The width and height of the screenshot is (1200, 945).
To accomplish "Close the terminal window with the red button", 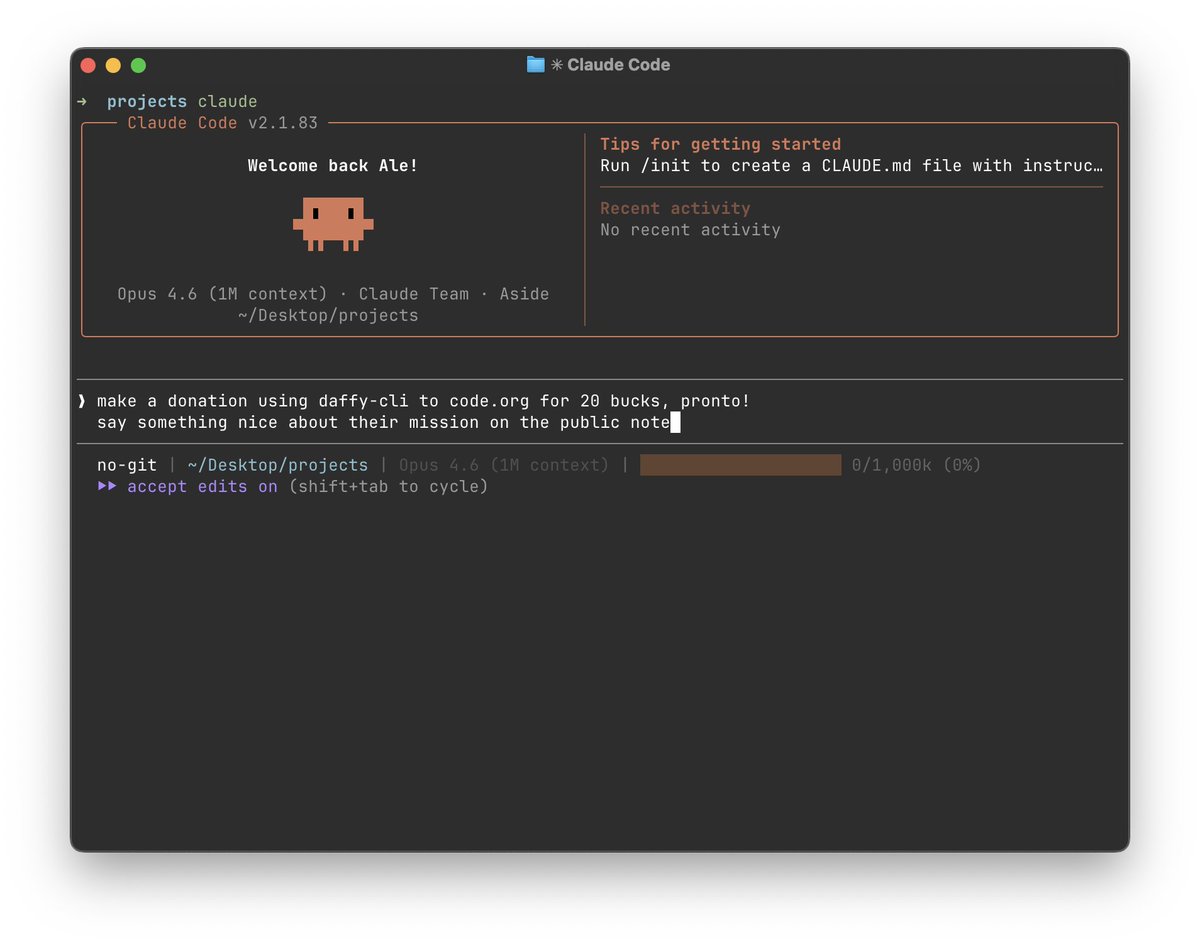I will (x=88, y=66).
